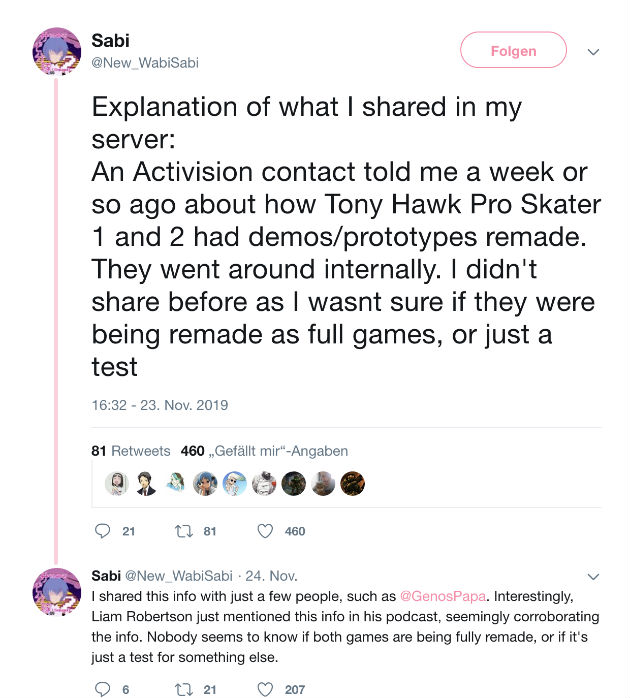Click the first liker avatar in the row

pos(117,484)
